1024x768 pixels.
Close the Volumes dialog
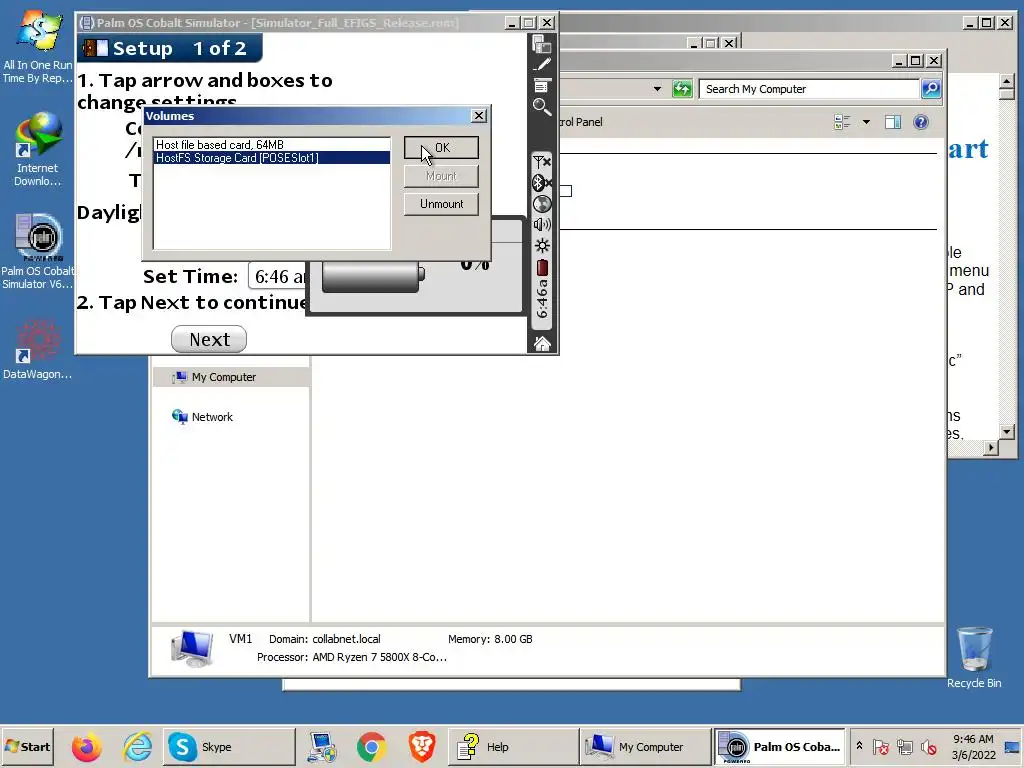point(479,116)
